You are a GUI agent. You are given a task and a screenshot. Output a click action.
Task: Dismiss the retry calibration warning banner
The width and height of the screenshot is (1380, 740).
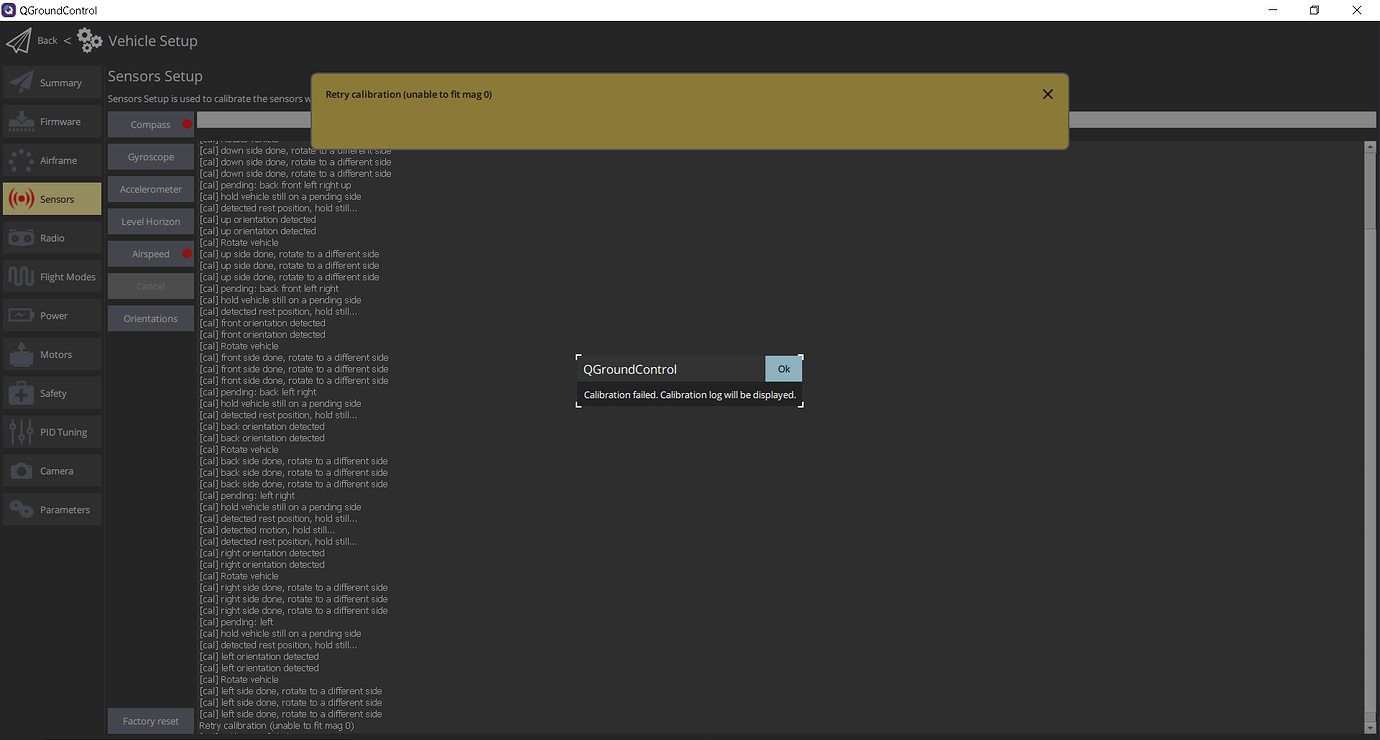pyautogui.click(x=1047, y=93)
